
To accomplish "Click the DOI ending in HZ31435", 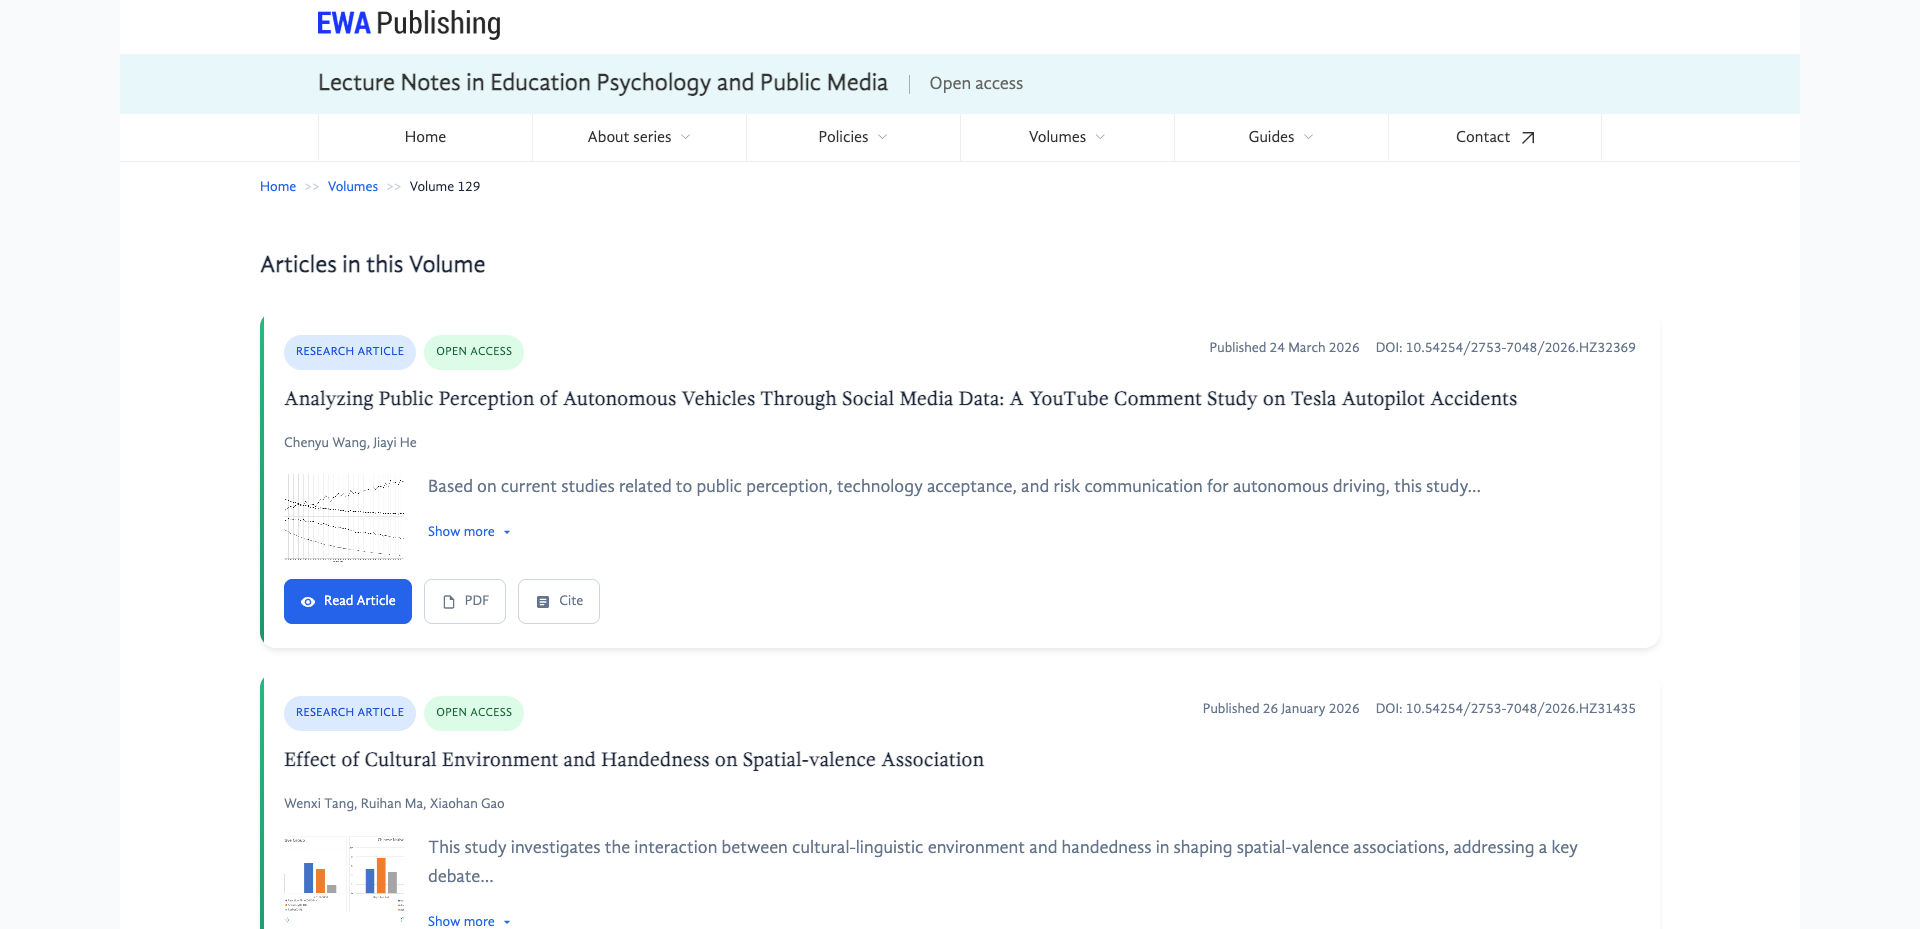I will pyautogui.click(x=1506, y=709).
